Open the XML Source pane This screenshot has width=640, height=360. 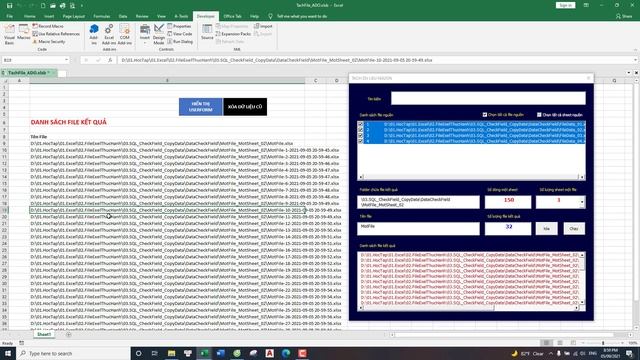(x=207, y=33)
